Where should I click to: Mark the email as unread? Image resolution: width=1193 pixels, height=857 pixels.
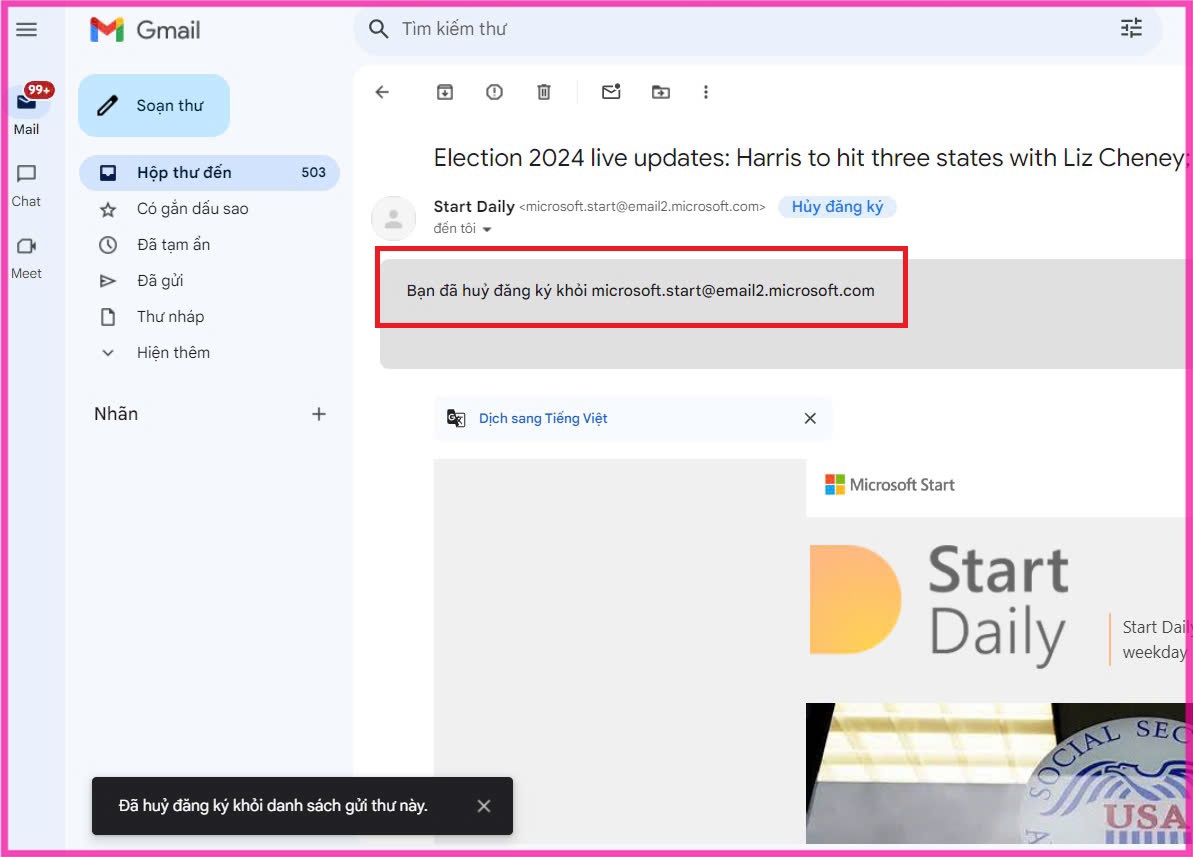(x=611, y=92)
